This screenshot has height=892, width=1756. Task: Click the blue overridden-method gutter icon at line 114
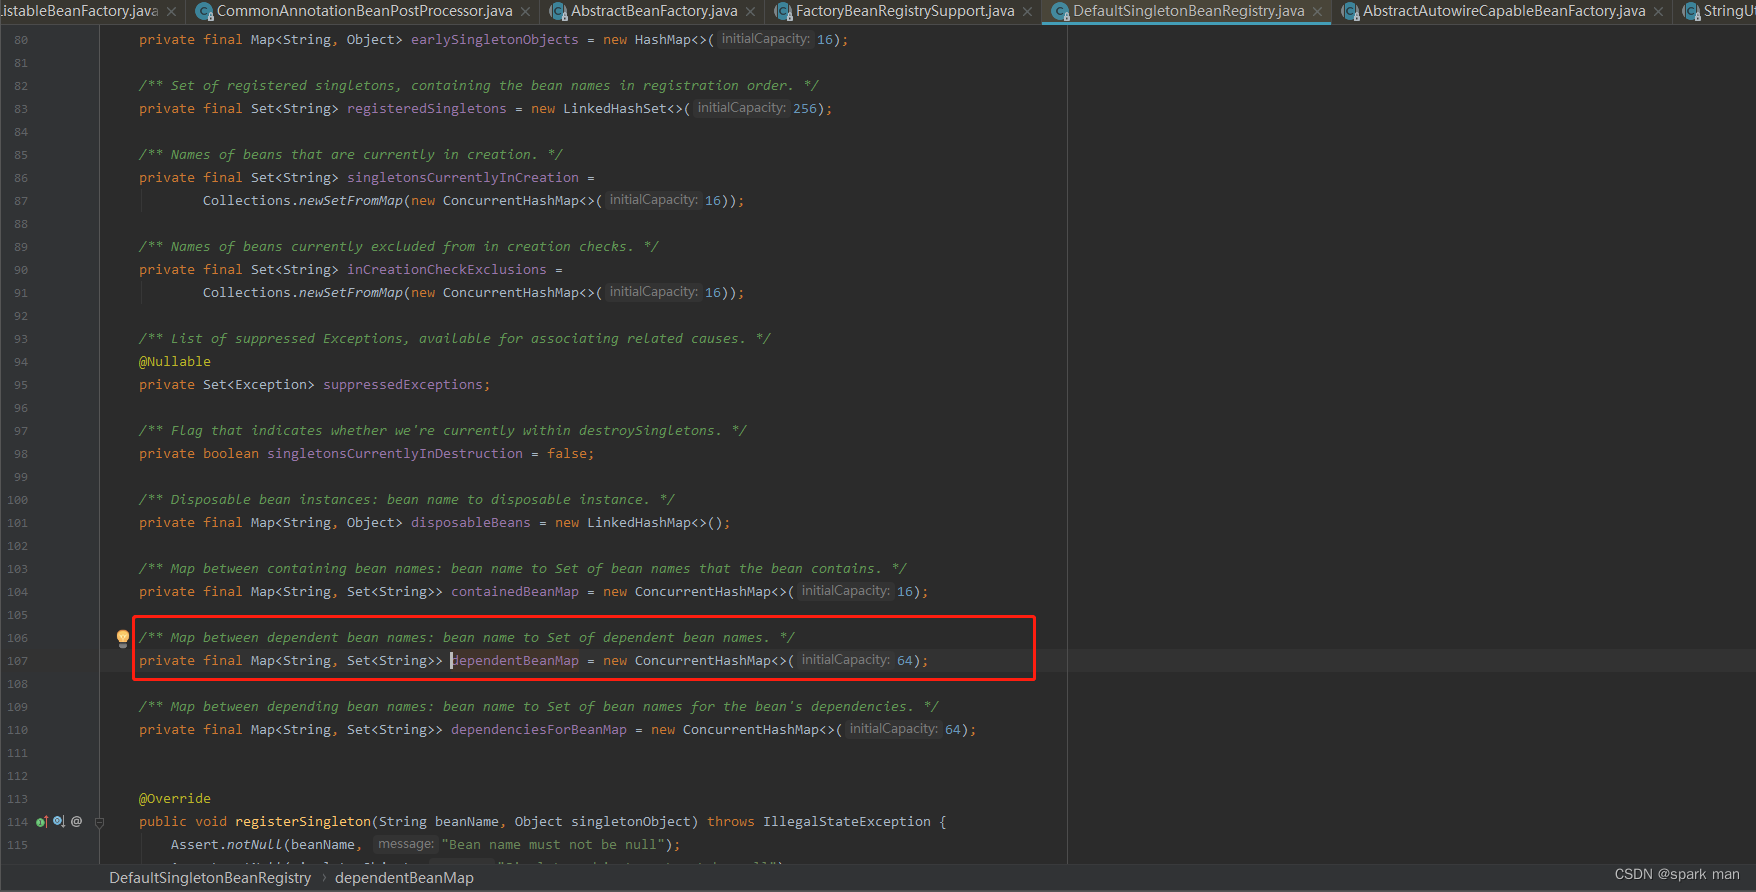(59, 822)
